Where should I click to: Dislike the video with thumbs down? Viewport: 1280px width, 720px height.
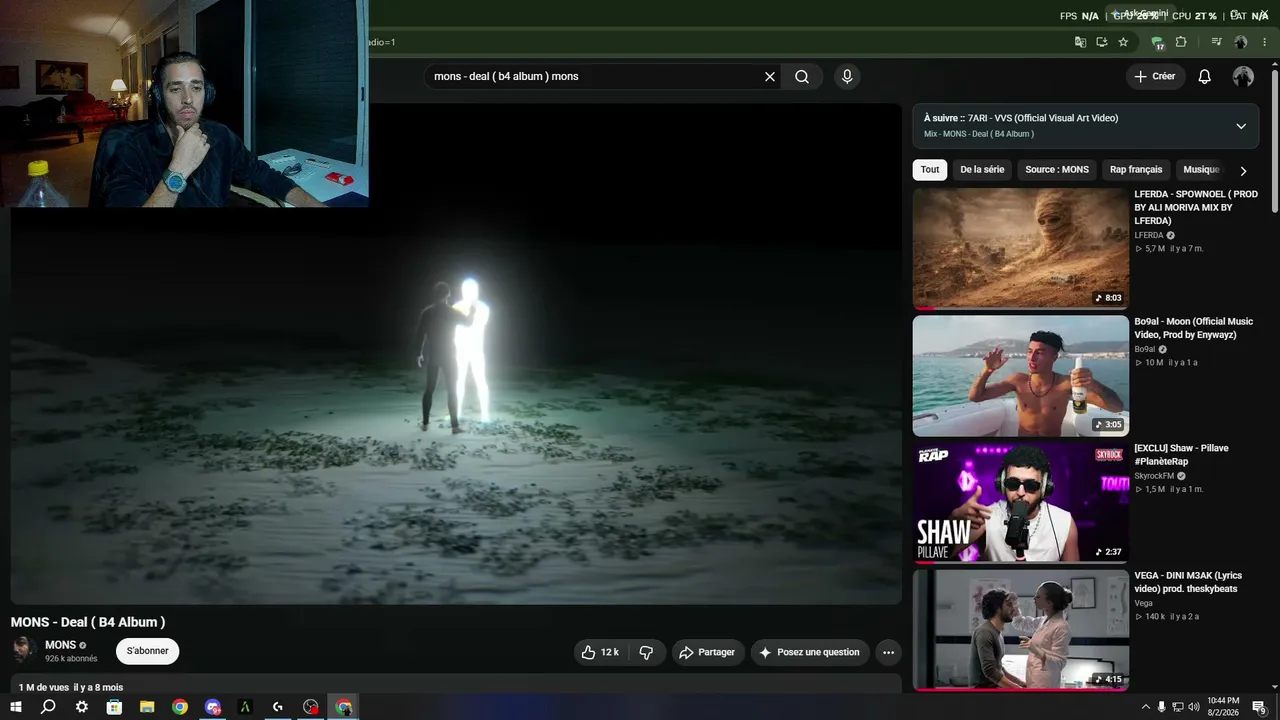coord(646,652)
